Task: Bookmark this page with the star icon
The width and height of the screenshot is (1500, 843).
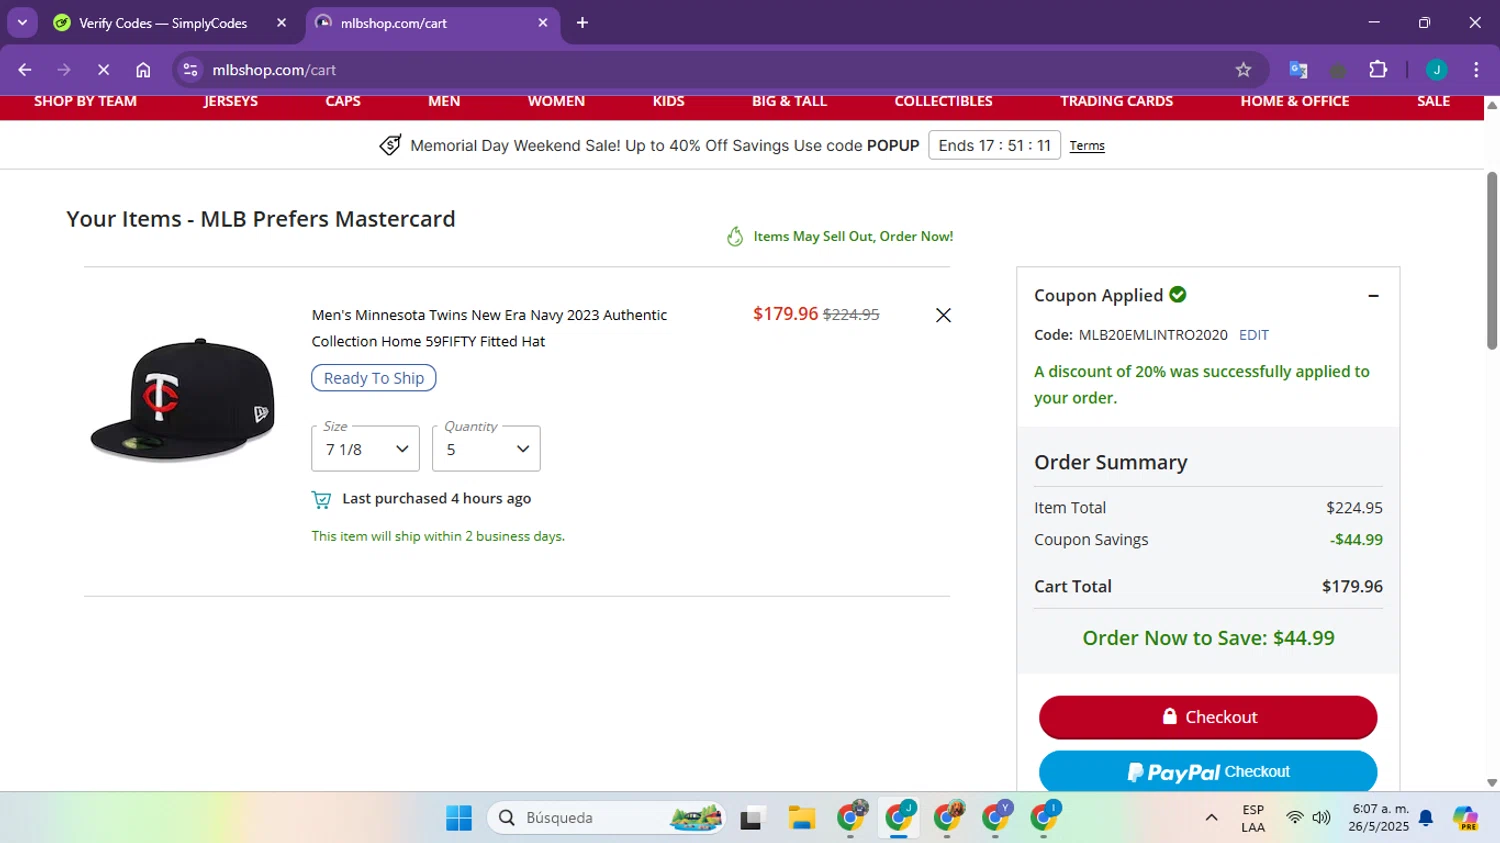Action: point(1243,70)
